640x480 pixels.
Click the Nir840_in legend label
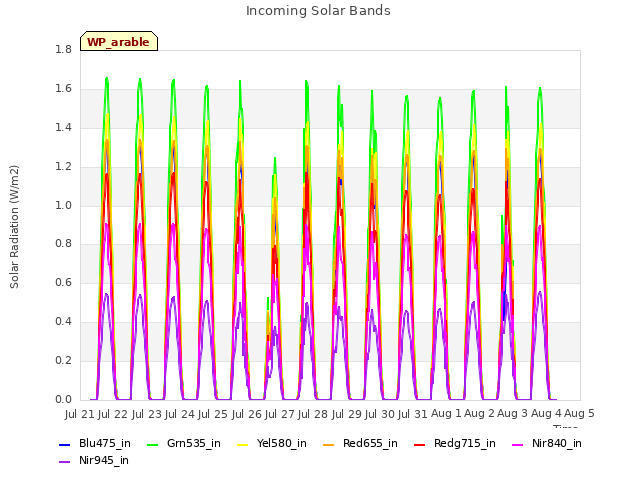coord(557,444)
